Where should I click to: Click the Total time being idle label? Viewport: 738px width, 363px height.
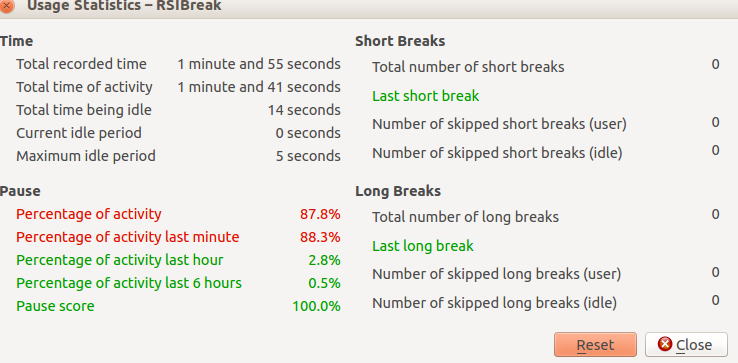(84, 110)
